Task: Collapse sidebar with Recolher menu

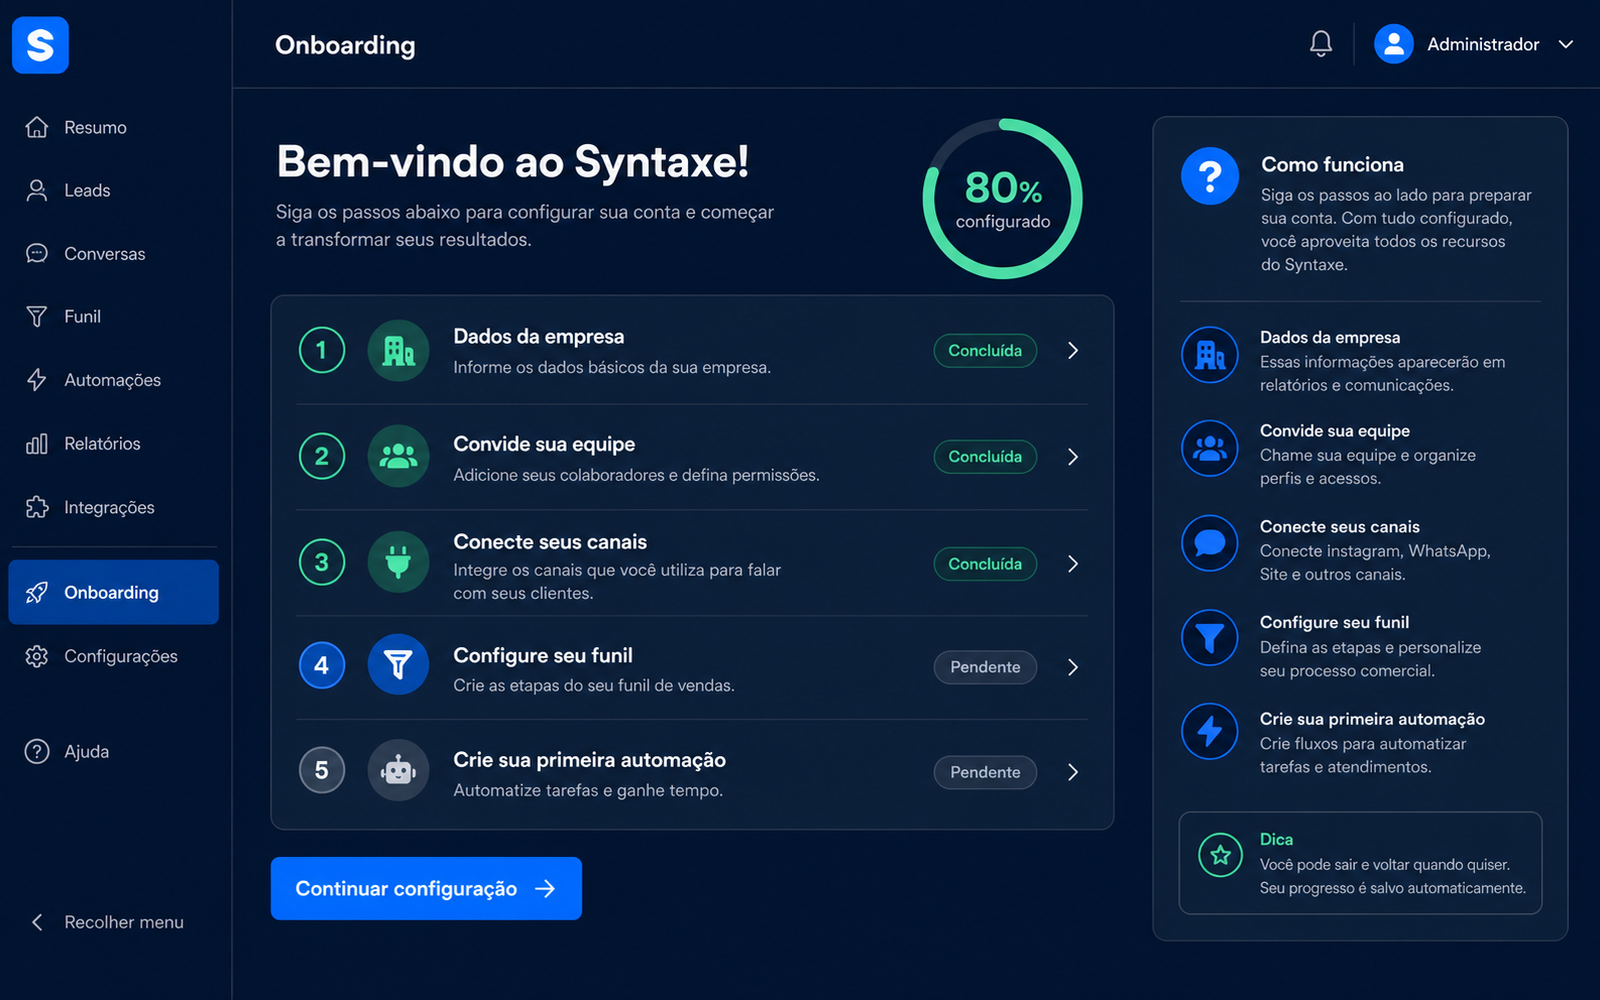Action: pyautogui.click(x=105, y=922)
